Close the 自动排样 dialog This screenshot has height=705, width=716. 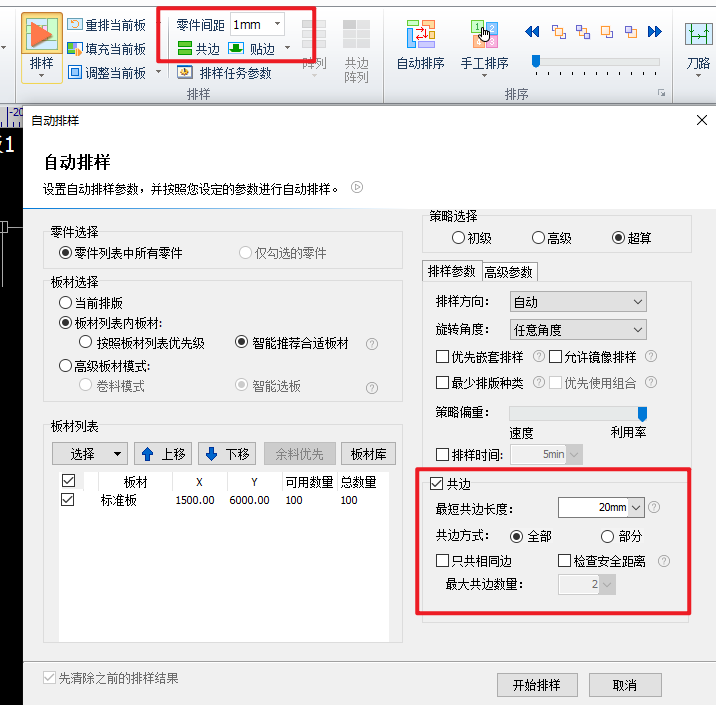tap(702, 120)
